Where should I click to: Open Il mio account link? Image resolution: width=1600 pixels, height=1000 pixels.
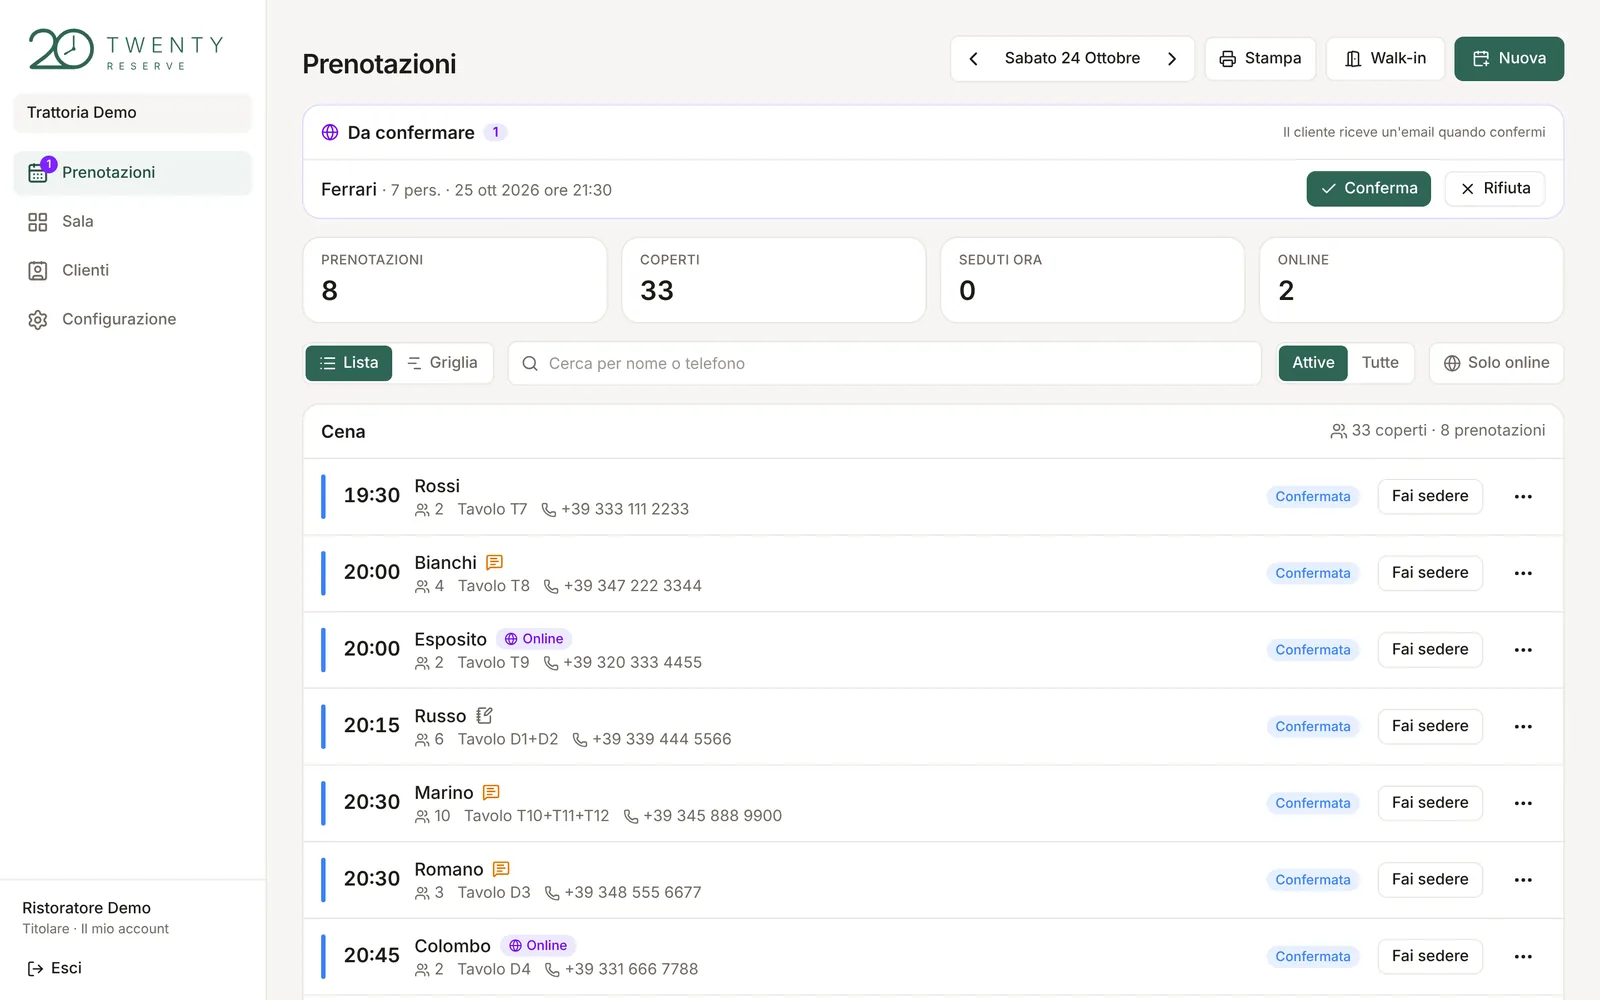pos(125,929)
